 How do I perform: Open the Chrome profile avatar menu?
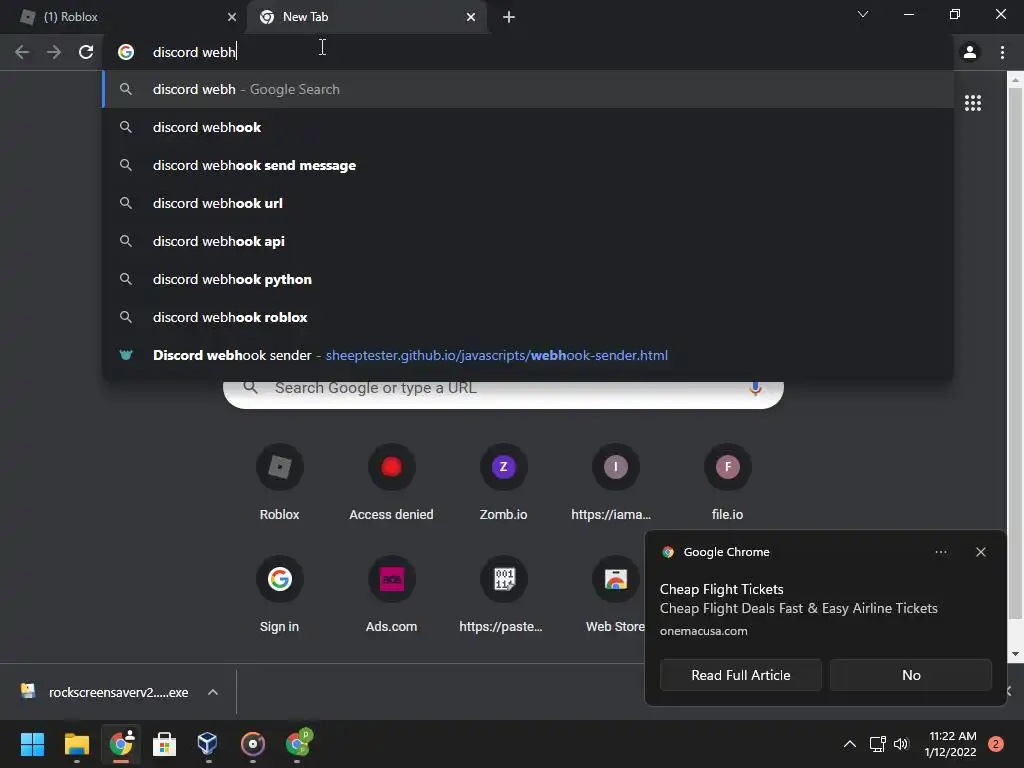970,52
